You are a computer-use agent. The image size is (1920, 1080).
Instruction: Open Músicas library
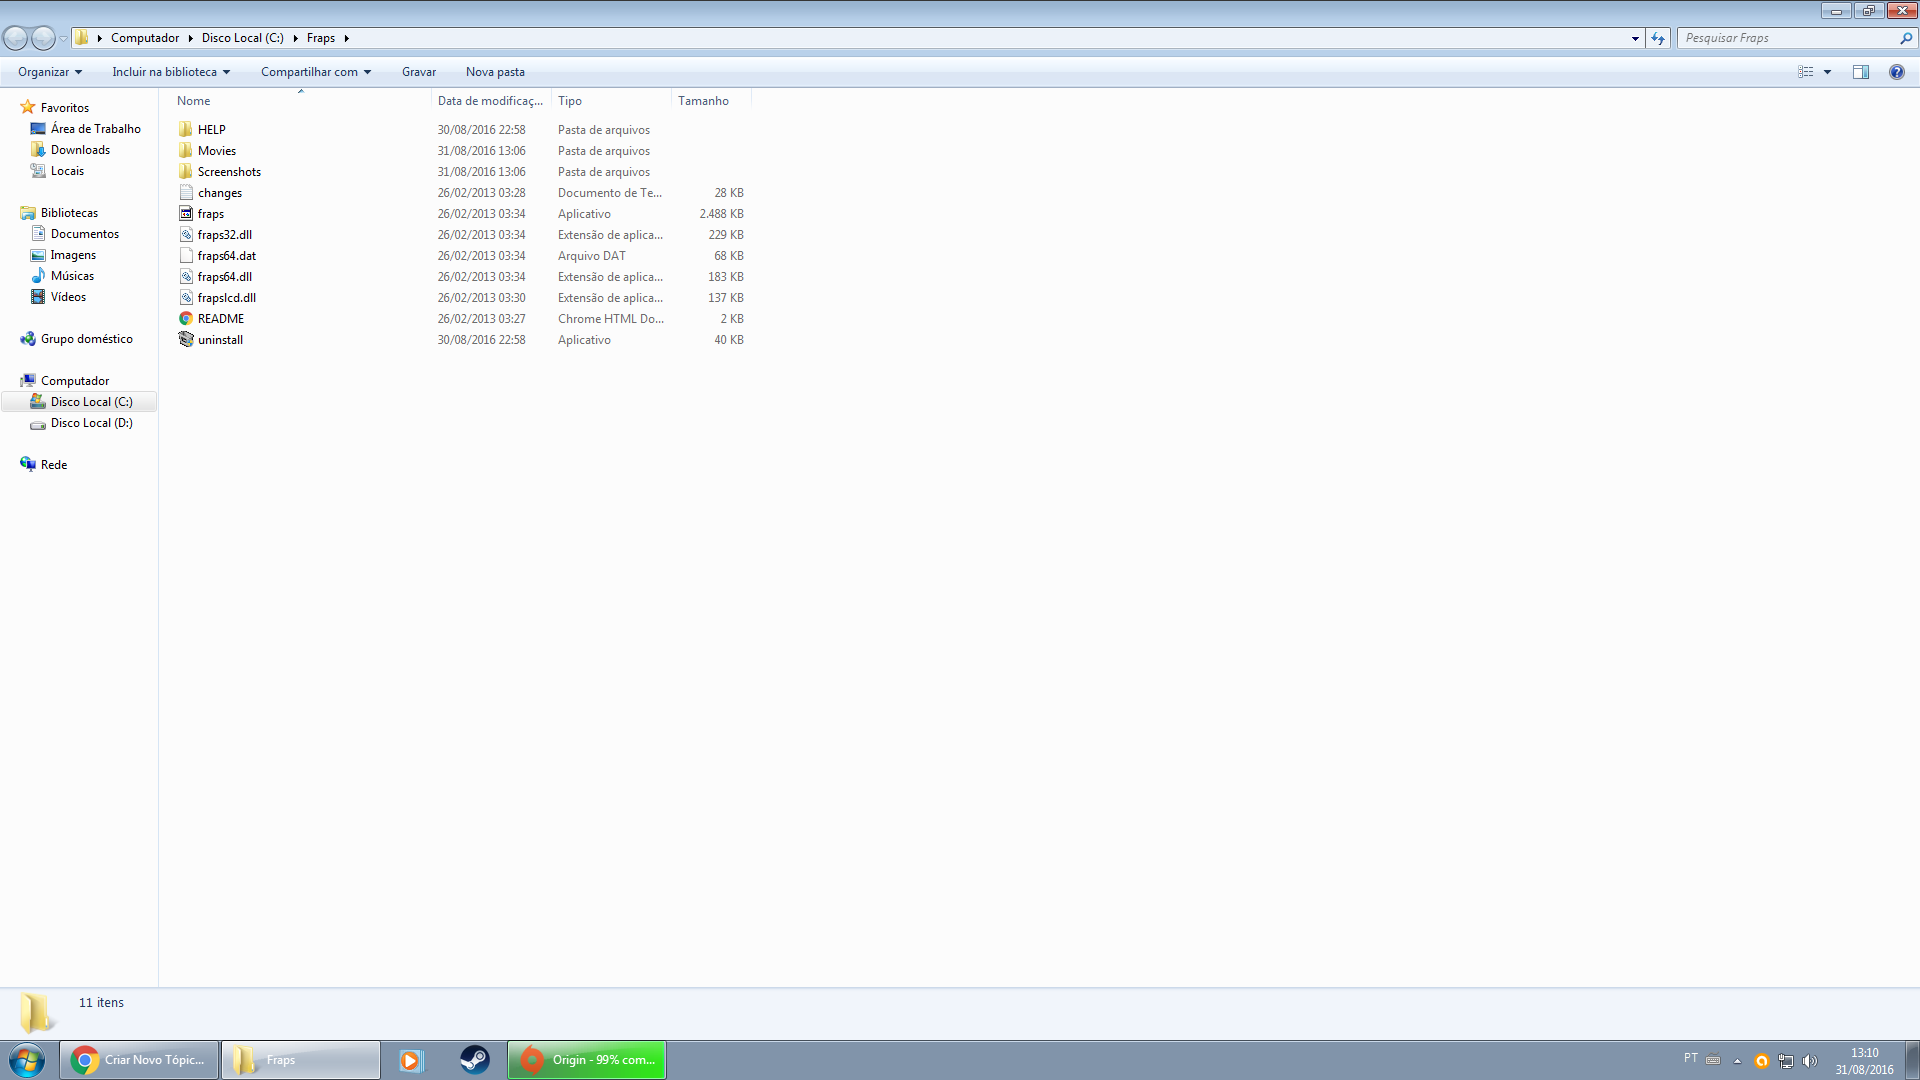pyautogui.click(x=72, y=275)
